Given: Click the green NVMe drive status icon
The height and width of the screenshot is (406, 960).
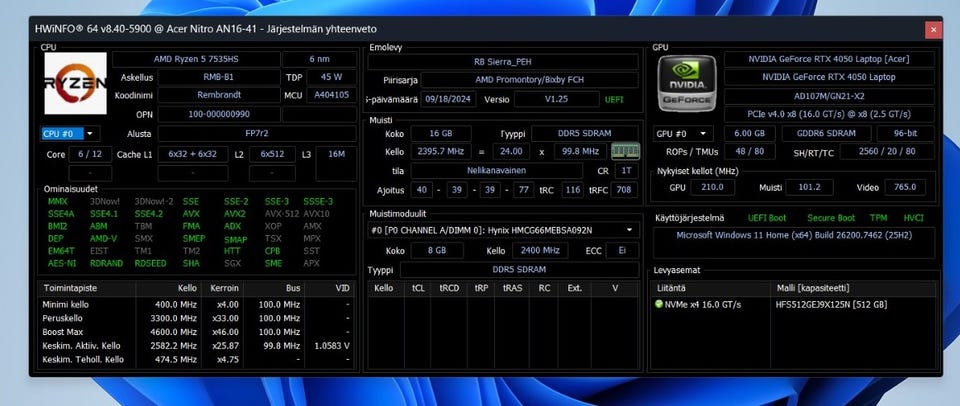Looking at the screenshot, I should [x=659, y=304].
